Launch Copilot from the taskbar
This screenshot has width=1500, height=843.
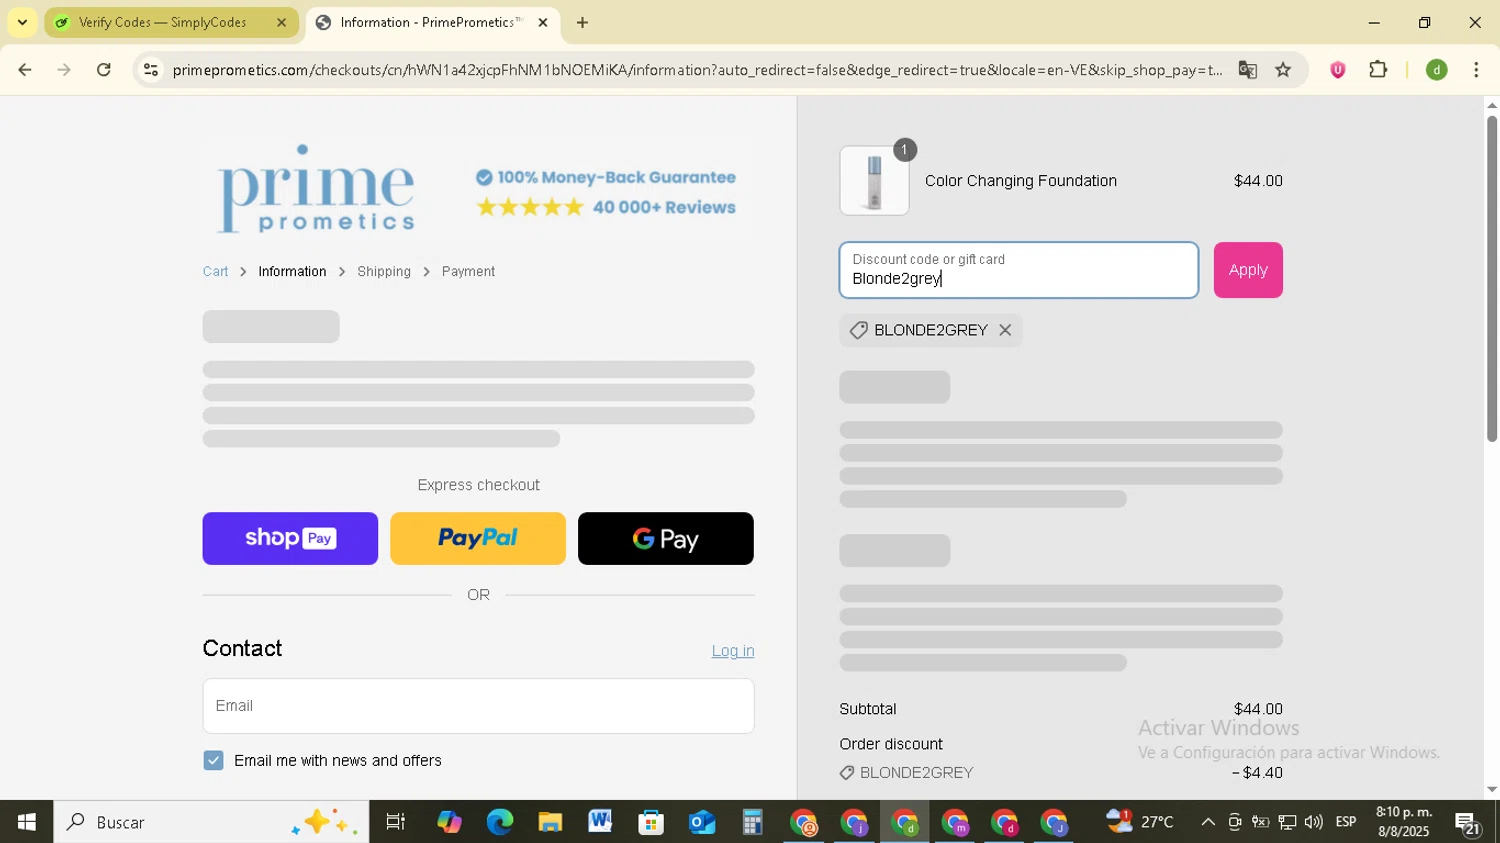[449, 822]
